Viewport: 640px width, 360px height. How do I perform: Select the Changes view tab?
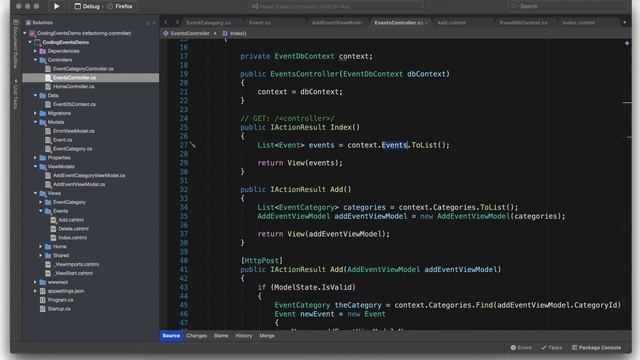click(x=197, y=336)
